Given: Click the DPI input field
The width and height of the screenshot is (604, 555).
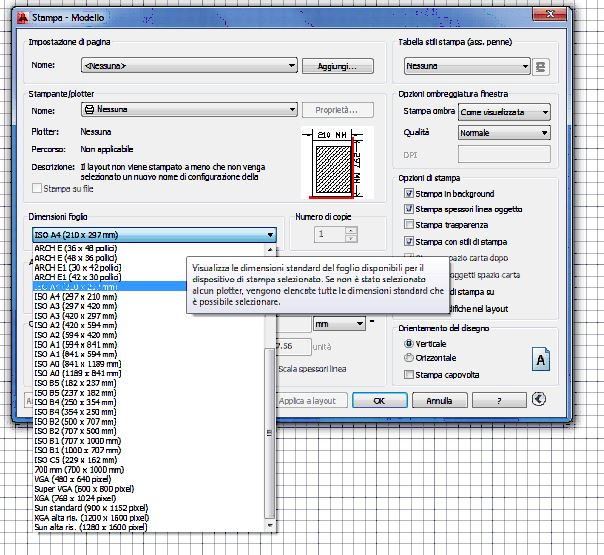Looking at the screenshot, I should point(504,154).
